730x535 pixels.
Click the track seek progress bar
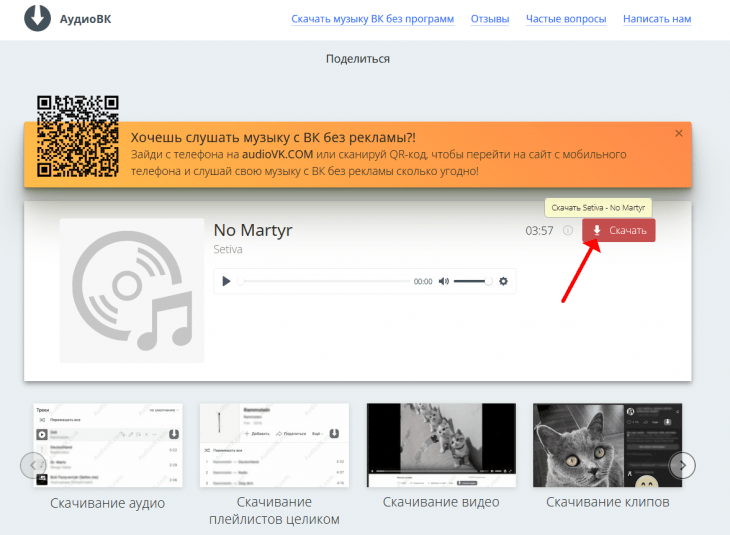tap(324, 281)
